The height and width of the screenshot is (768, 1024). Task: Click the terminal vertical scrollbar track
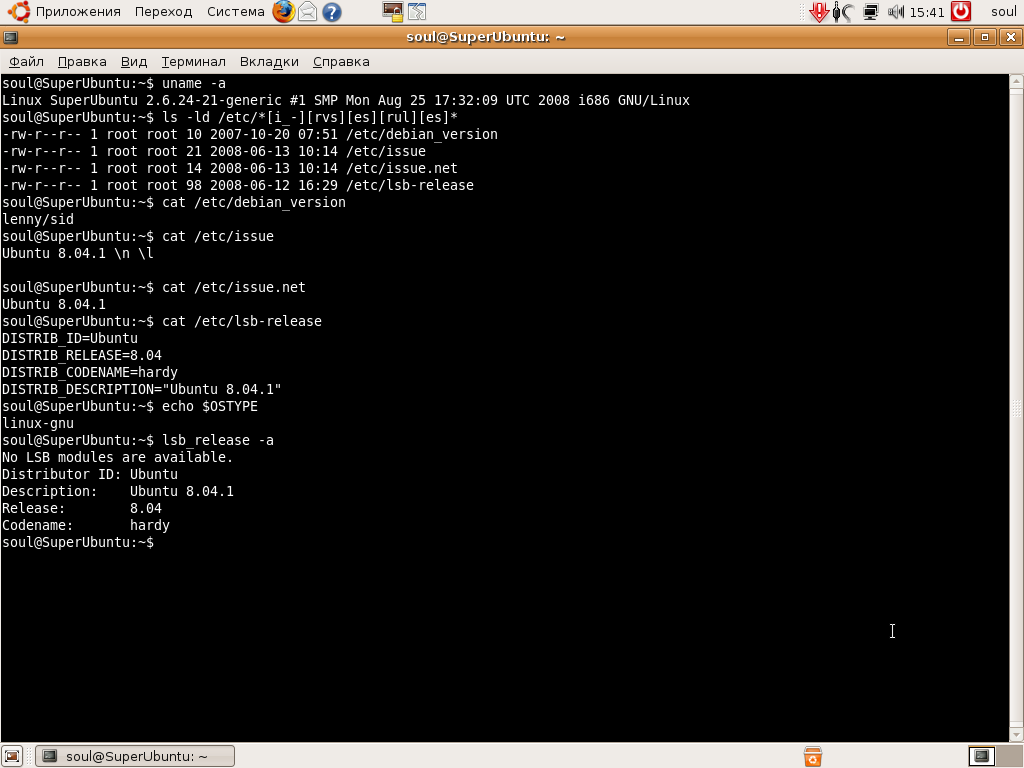pos(1016,408)
